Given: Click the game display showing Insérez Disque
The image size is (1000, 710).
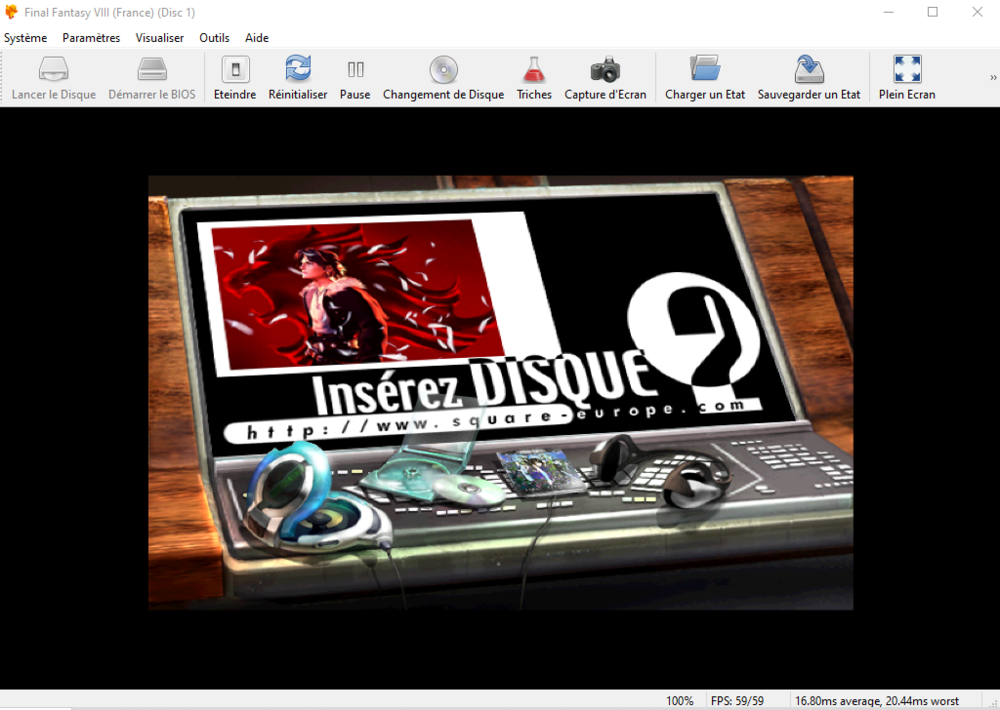Looking at the screenshot, I should (500, 393).
